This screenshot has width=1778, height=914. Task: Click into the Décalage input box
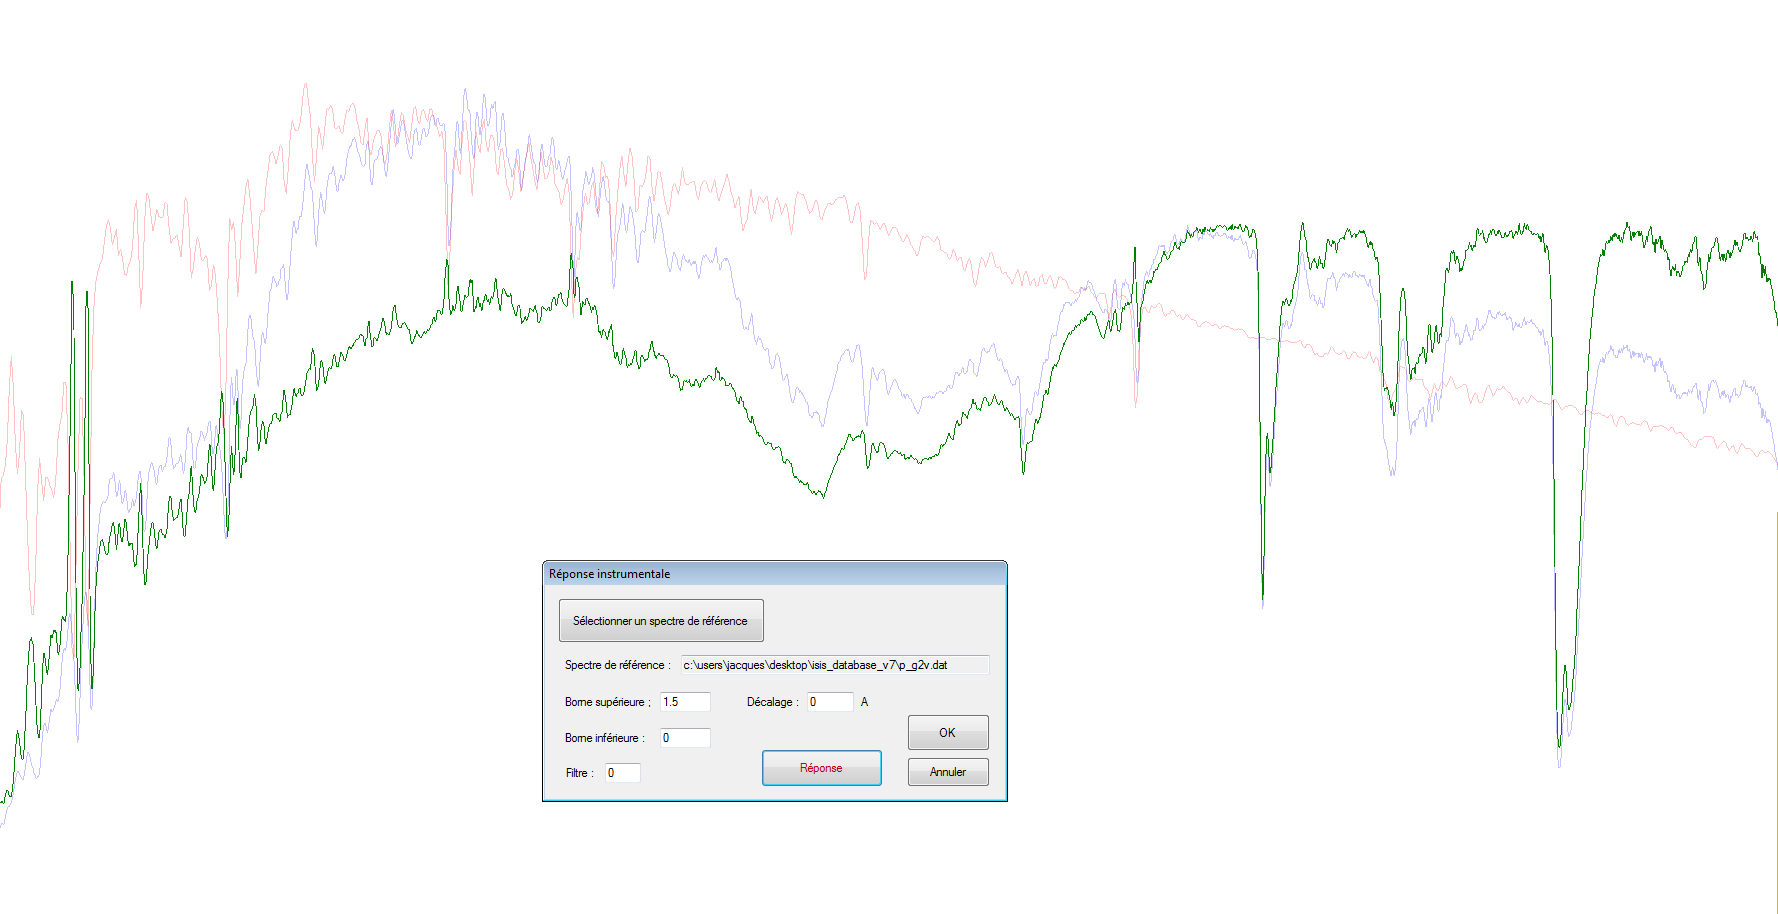(829, 702)
